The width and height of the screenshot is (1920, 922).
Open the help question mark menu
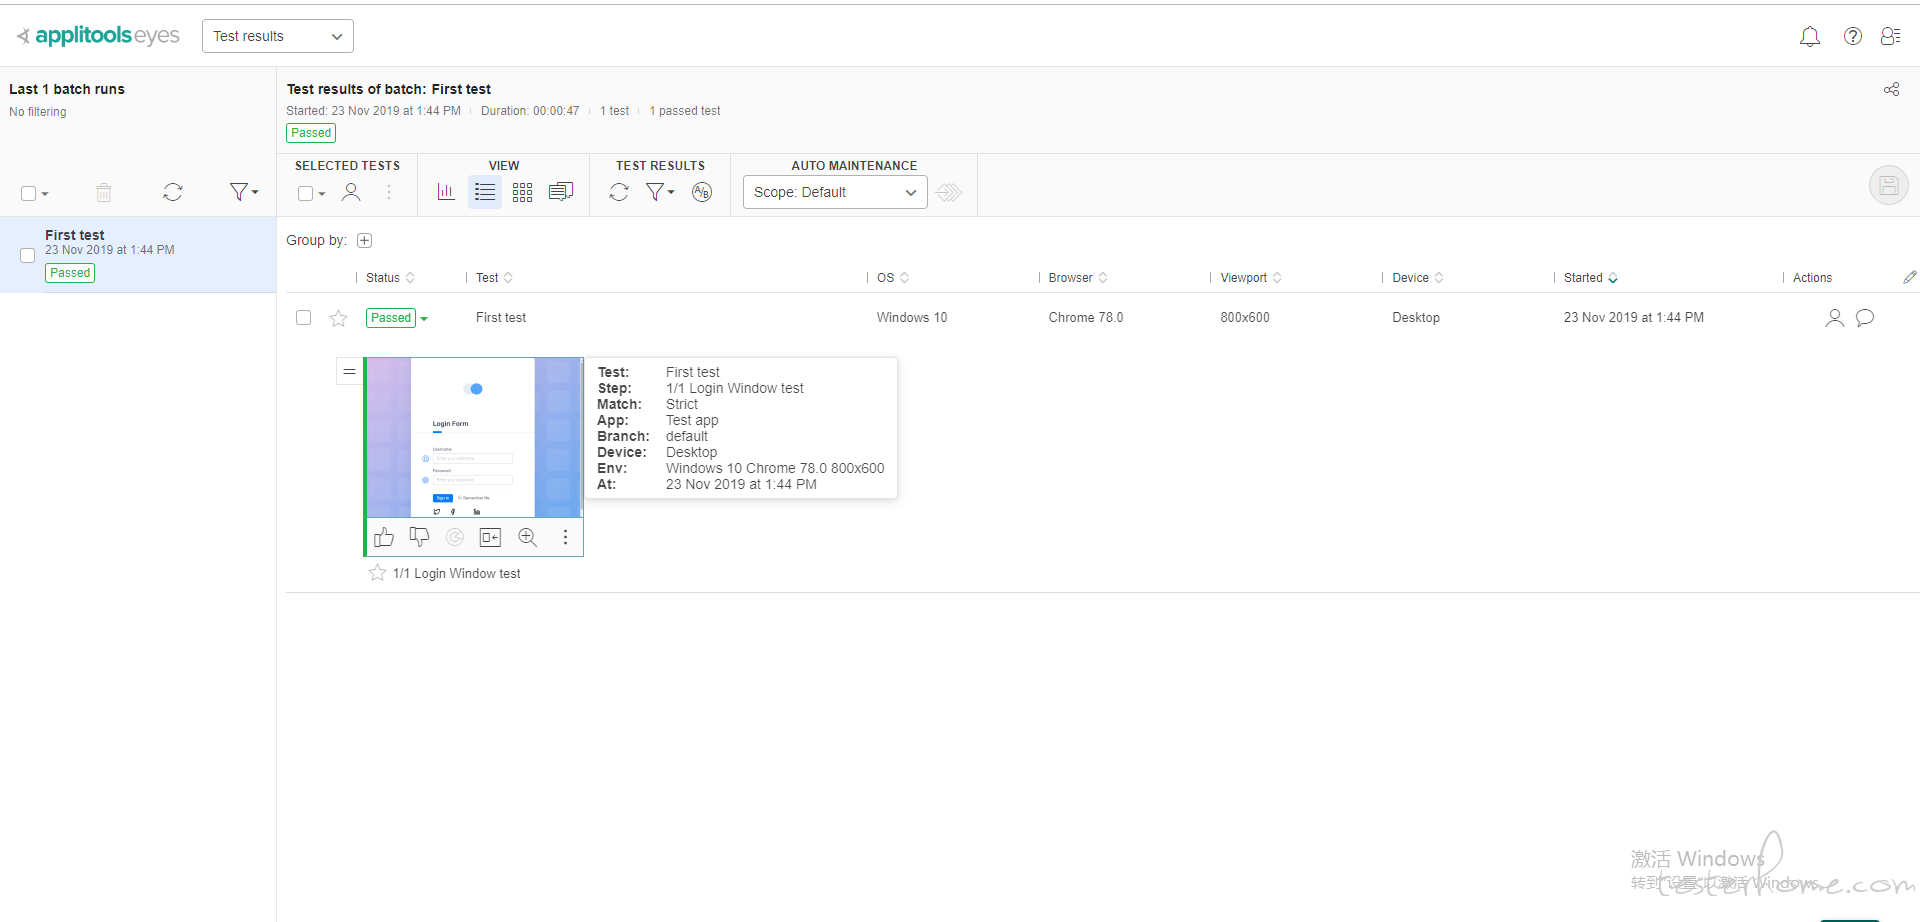(1852, 36)
